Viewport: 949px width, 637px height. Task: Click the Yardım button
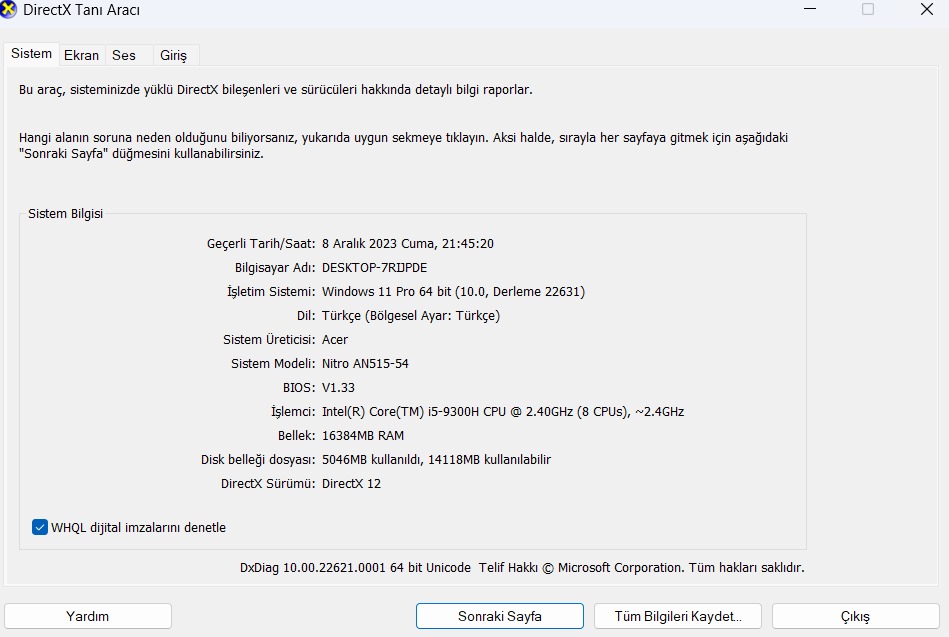click(x=88, y=616)
